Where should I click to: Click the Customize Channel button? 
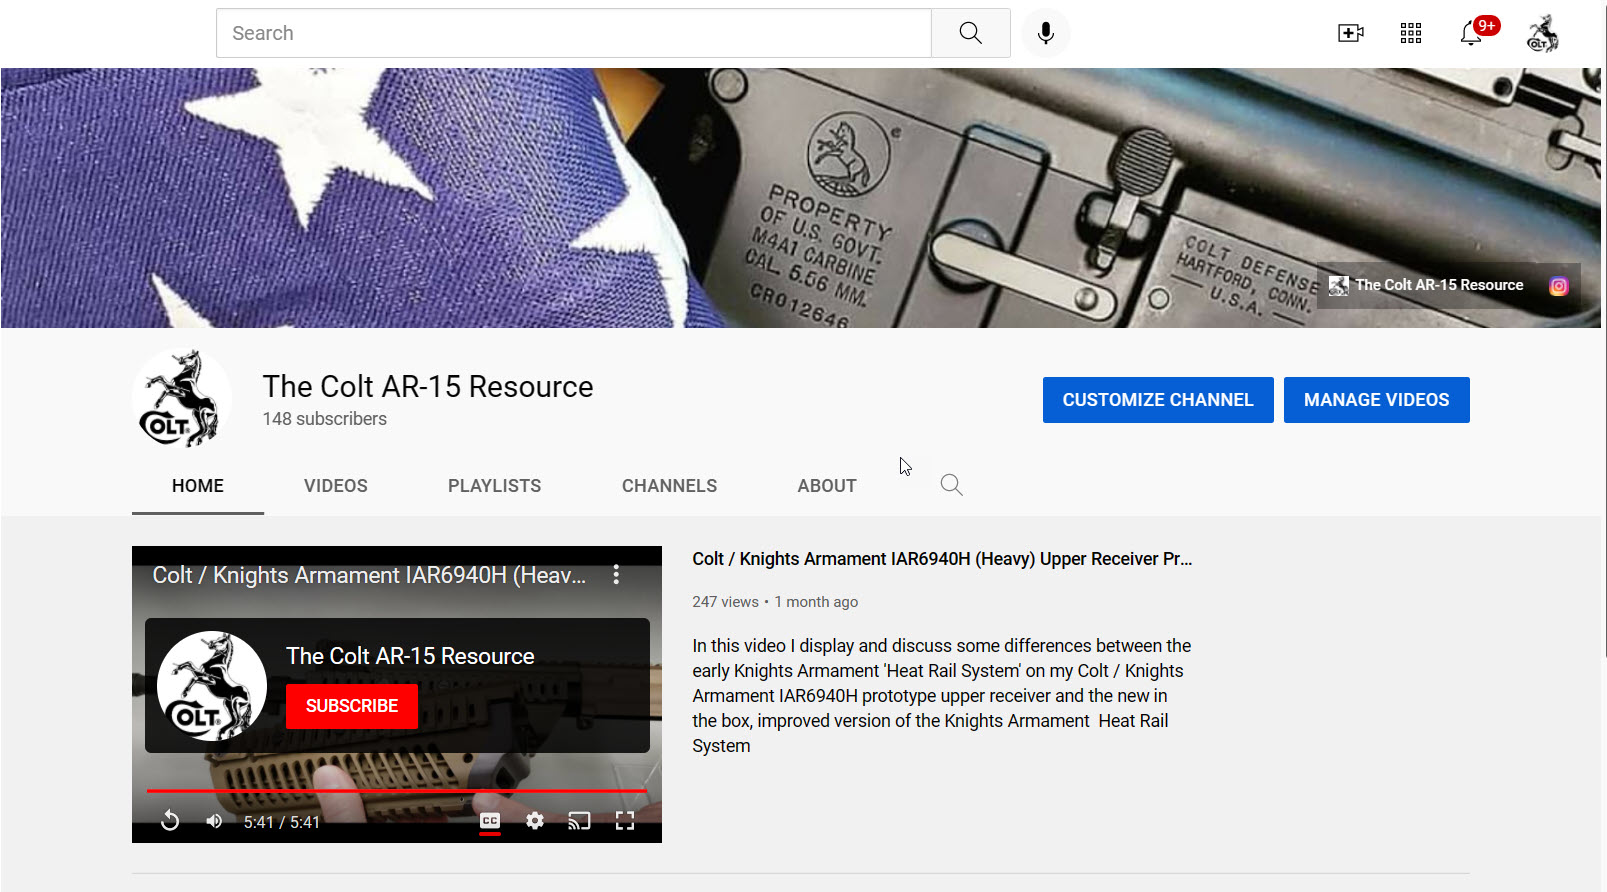(1157, 400)
